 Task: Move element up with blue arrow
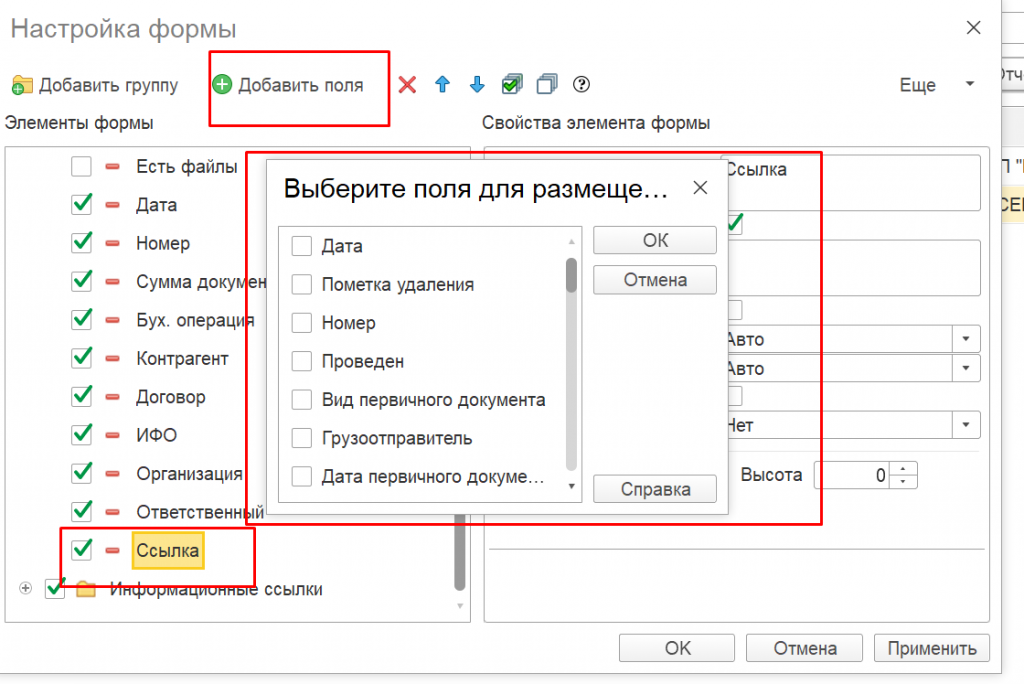(442, 85)
